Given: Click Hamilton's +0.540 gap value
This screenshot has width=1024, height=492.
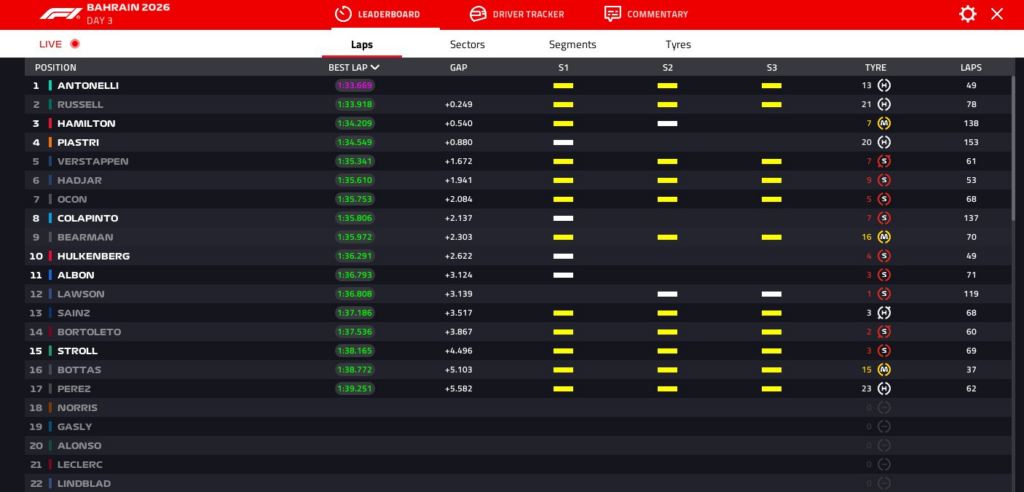Looking at the screenshot, I should (458, 123).
